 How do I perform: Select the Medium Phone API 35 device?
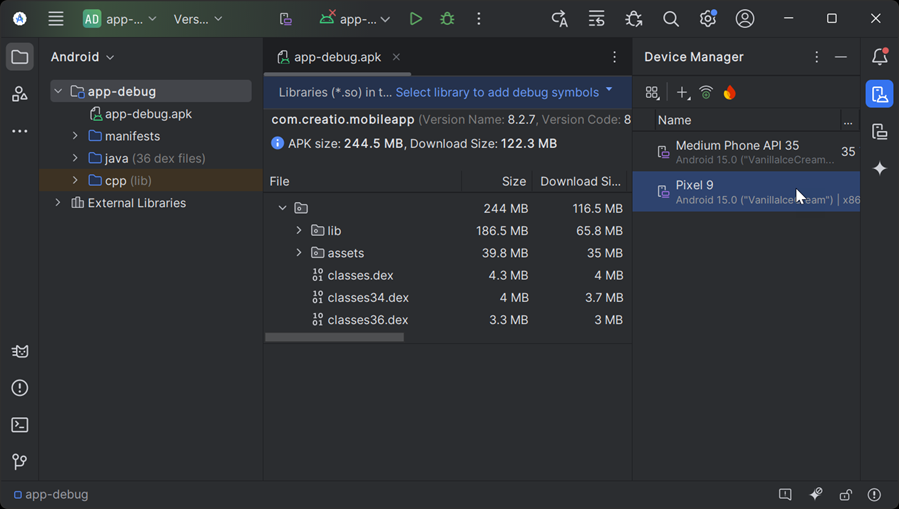pyautogui.click(x=746, y=152)
